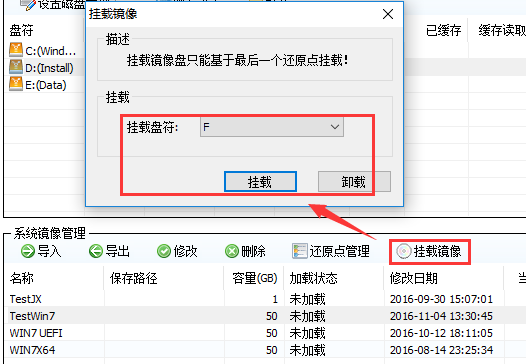Click the Modify (修改) checkmark icon
Screen dimensions: 526x364
[164, 251]
